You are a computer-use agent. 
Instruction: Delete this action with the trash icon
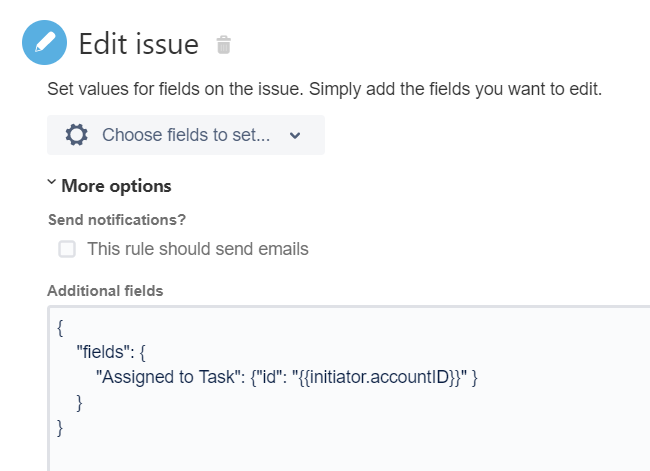point(224,45)
